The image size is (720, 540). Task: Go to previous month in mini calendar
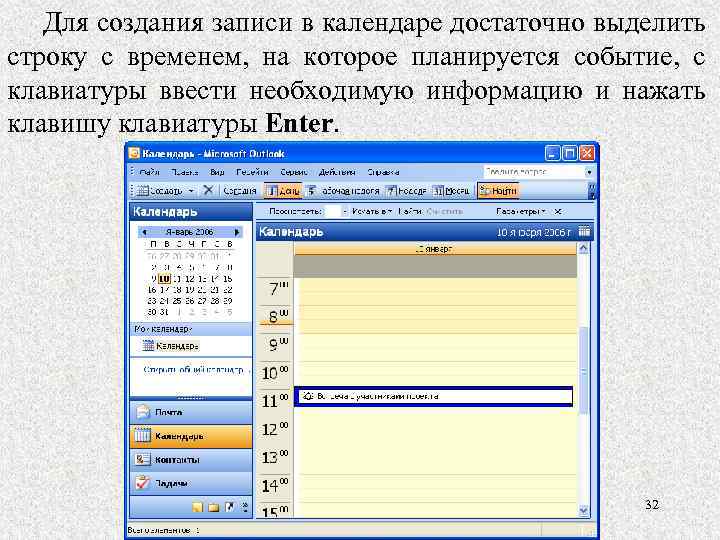[145, 232]
